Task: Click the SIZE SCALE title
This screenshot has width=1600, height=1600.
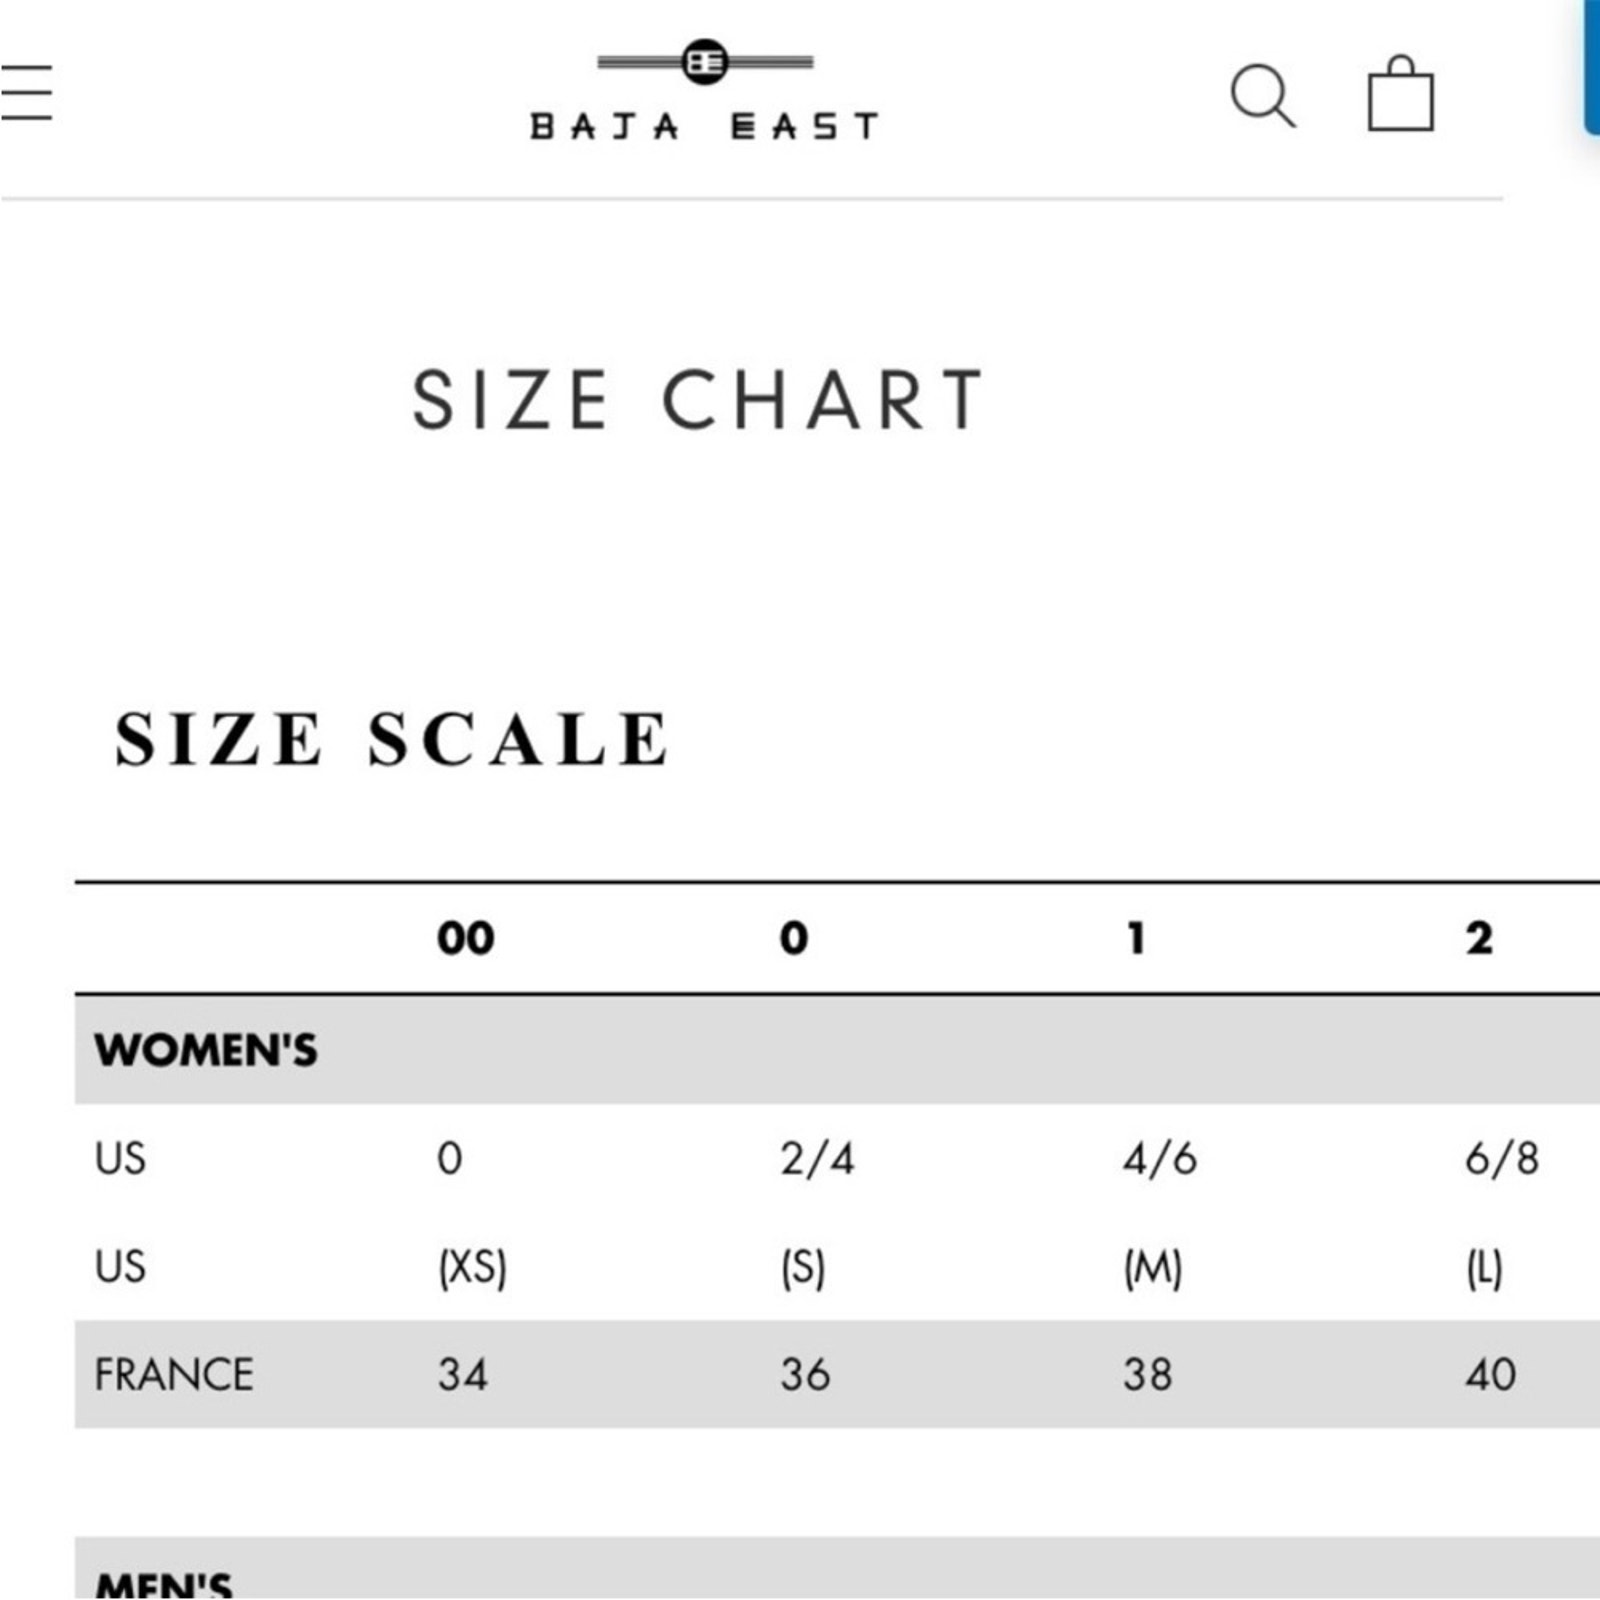Action: (x=391, y=740)
